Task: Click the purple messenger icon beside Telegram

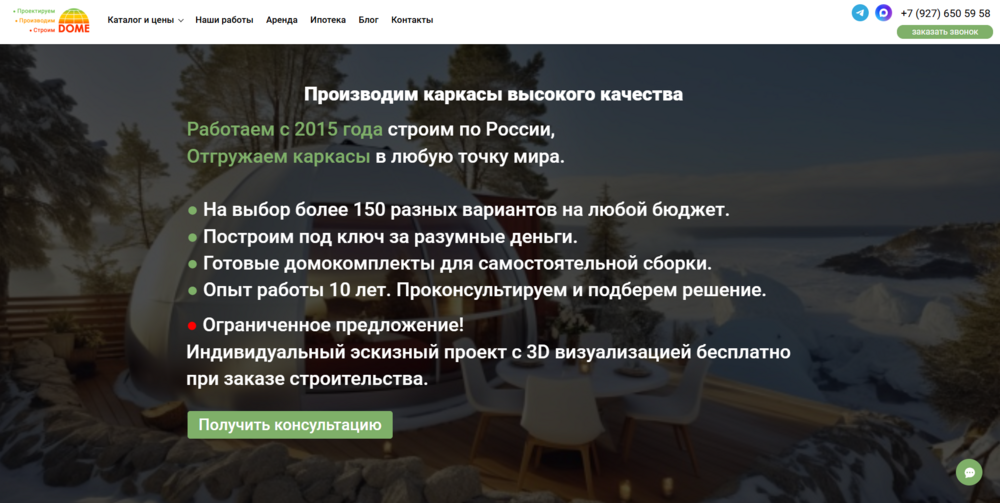Action: 883,13
